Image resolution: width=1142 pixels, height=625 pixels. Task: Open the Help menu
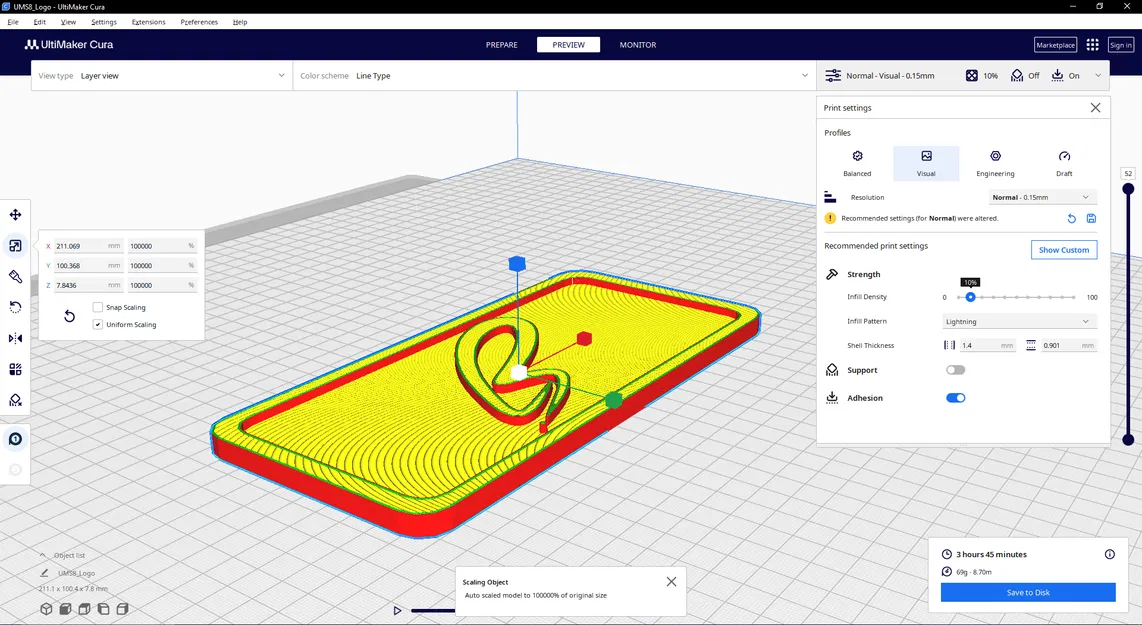point(240,22)
